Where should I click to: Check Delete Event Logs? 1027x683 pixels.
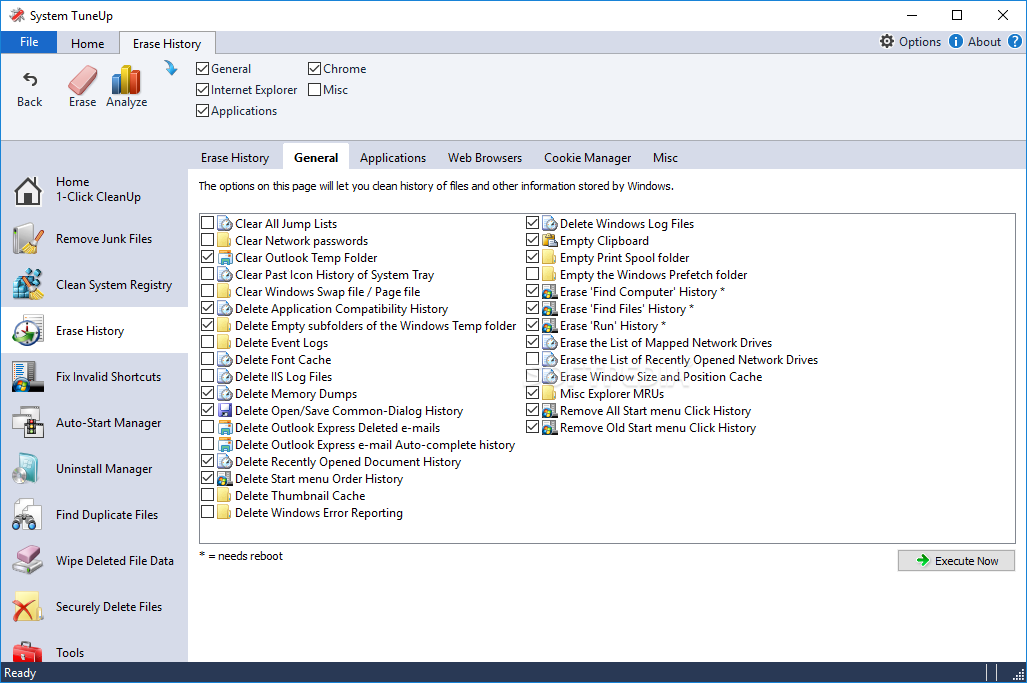(208, 342)
